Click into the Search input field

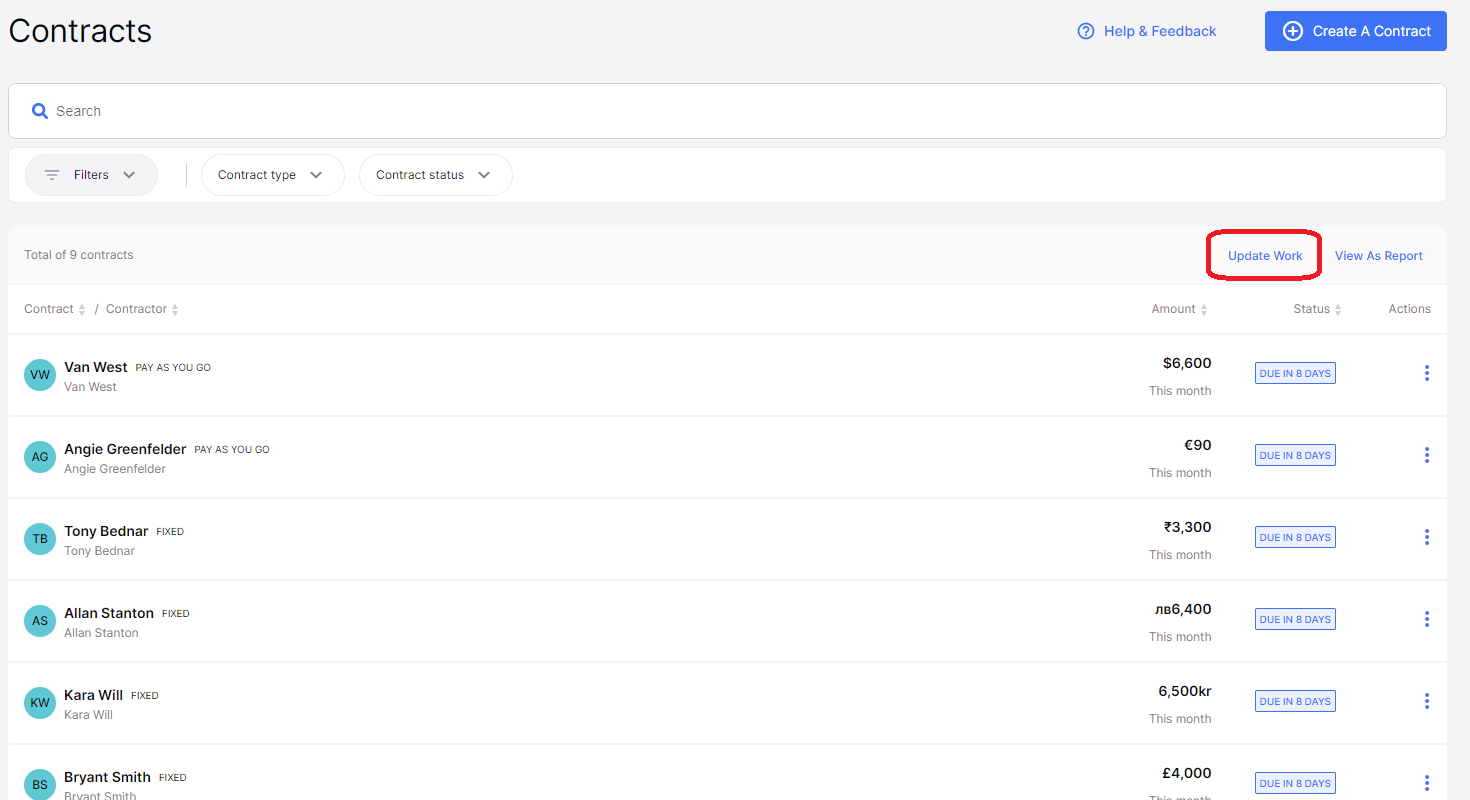(727, 111)
